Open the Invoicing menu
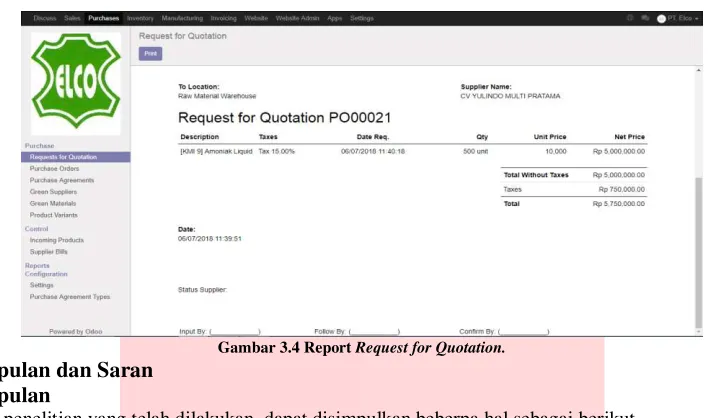Image resolution: width=708 pixels, height=418 pixels. (224, 19)
